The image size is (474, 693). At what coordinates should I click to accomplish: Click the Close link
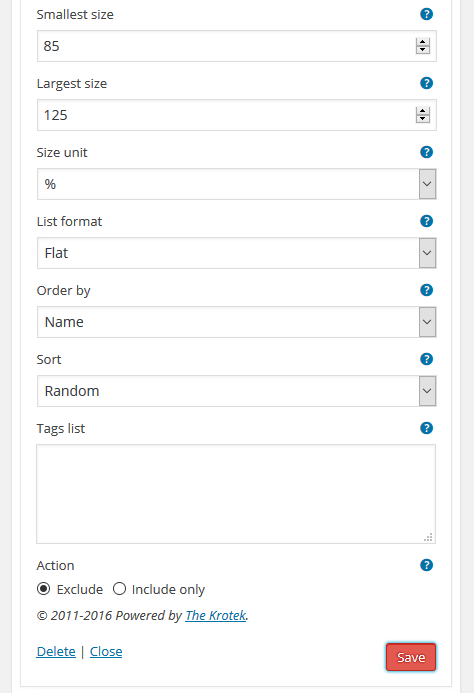coord(106,651)
